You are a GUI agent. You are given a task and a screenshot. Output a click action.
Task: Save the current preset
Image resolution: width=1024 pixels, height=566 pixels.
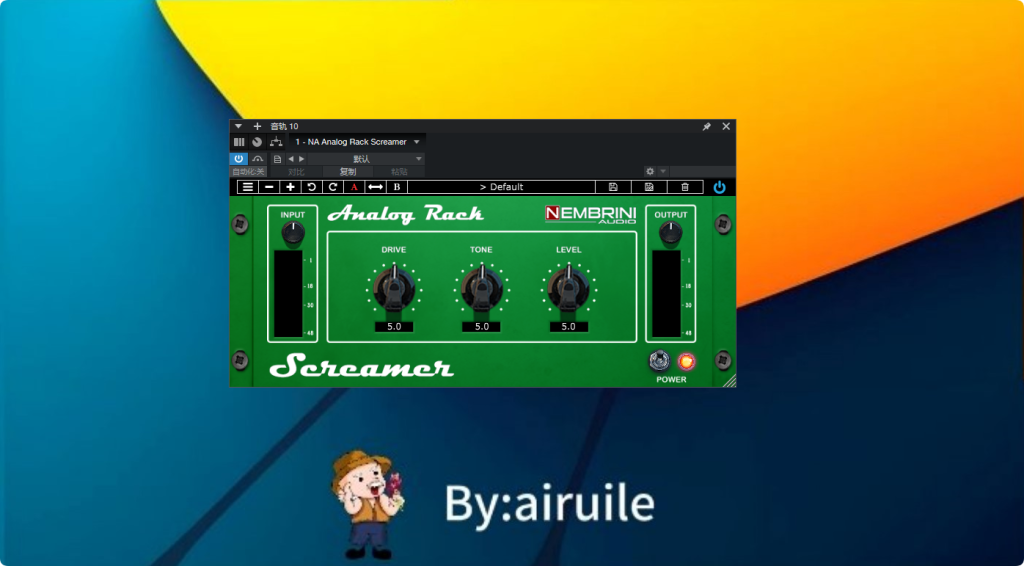613,187
